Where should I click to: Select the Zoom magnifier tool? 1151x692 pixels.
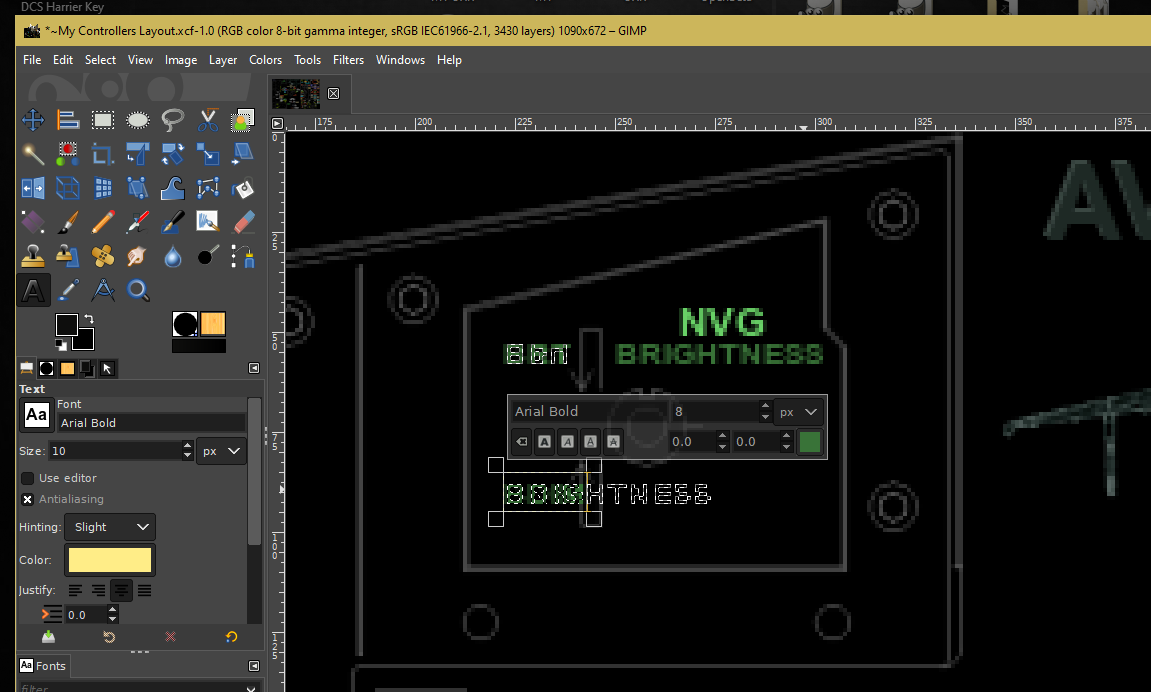pyautogui.click(x=138, y=290)
